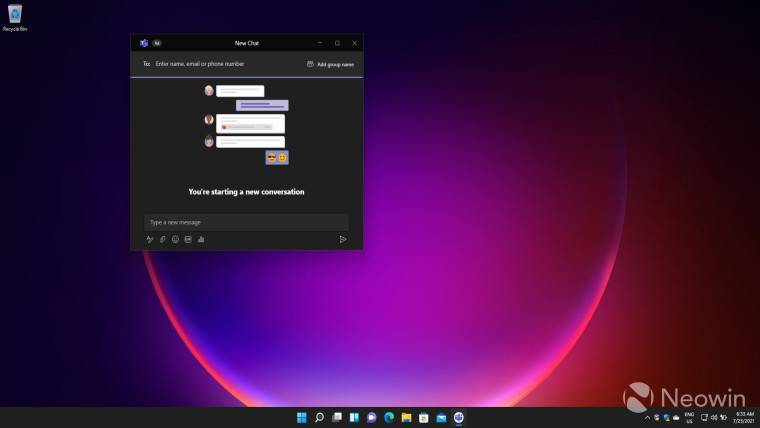Open the clock and date flyout

735,417
